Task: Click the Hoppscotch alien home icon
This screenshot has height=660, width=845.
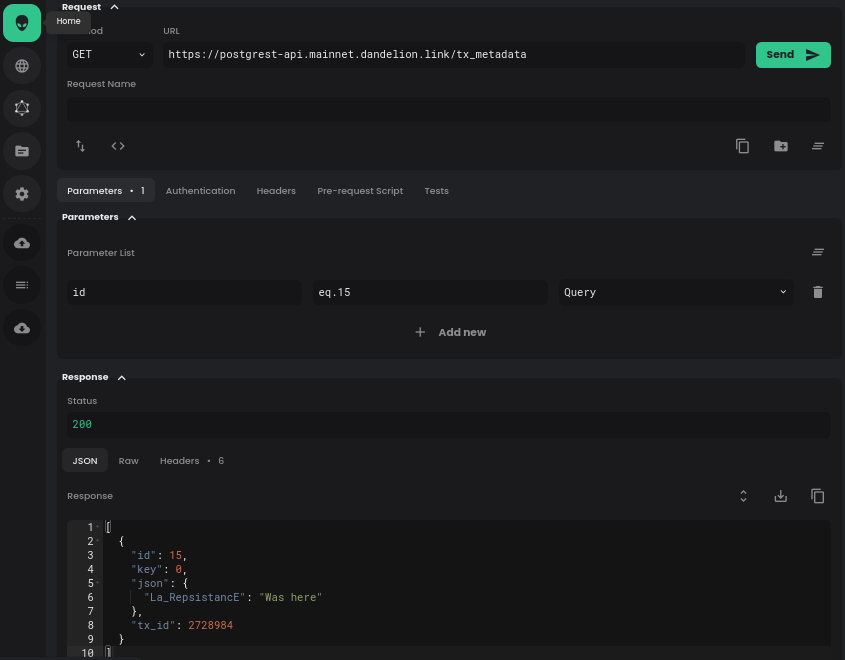Action: click(x=22, y=23)
